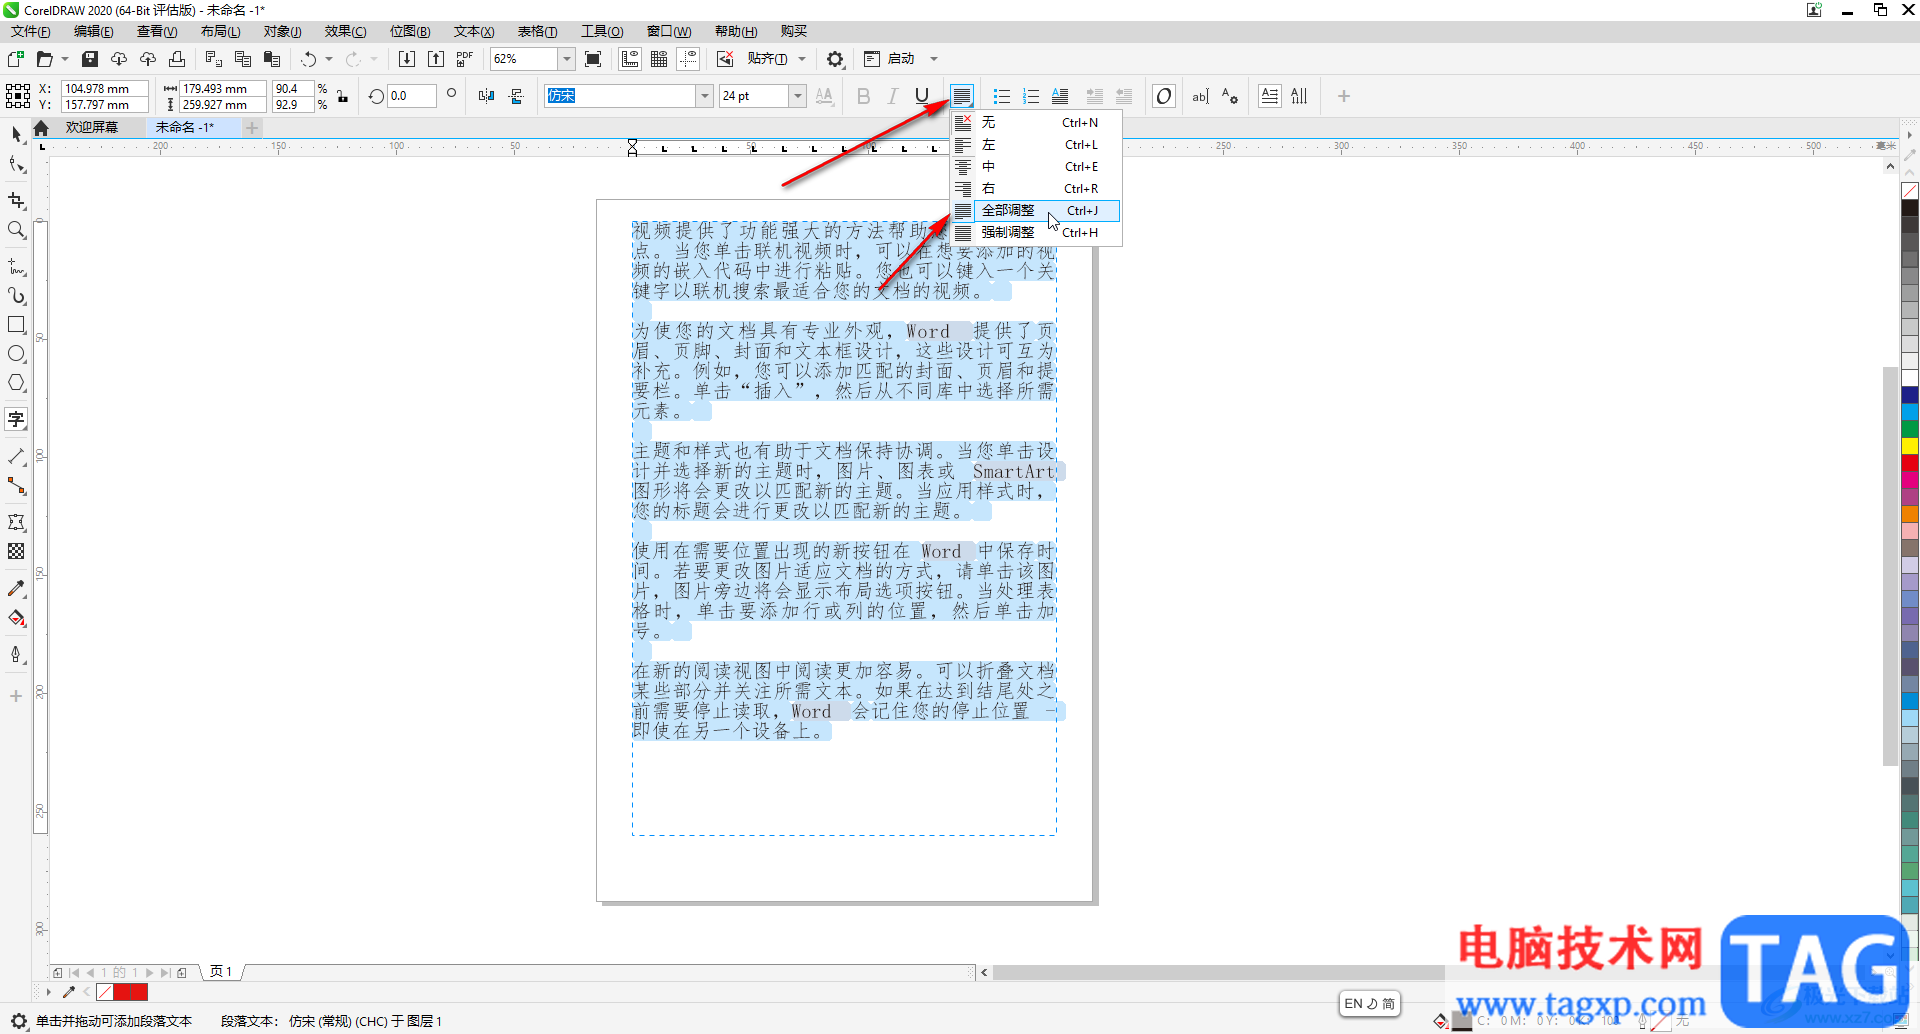Screen dimensions: 1920x1034
Task: Expand the Open file dropdown arrow
Action: click(65, 59)
